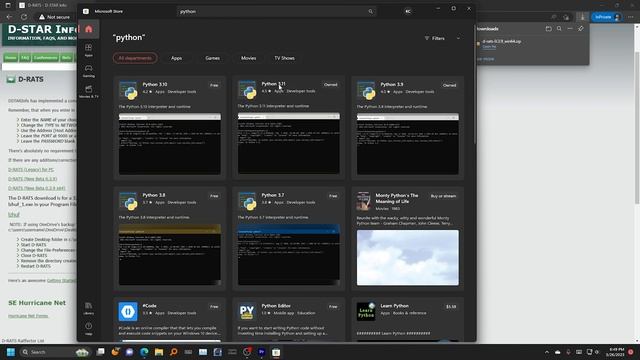Click Free button on Python Editor
The width and height of the screenshot is (640, 360).
333,307
